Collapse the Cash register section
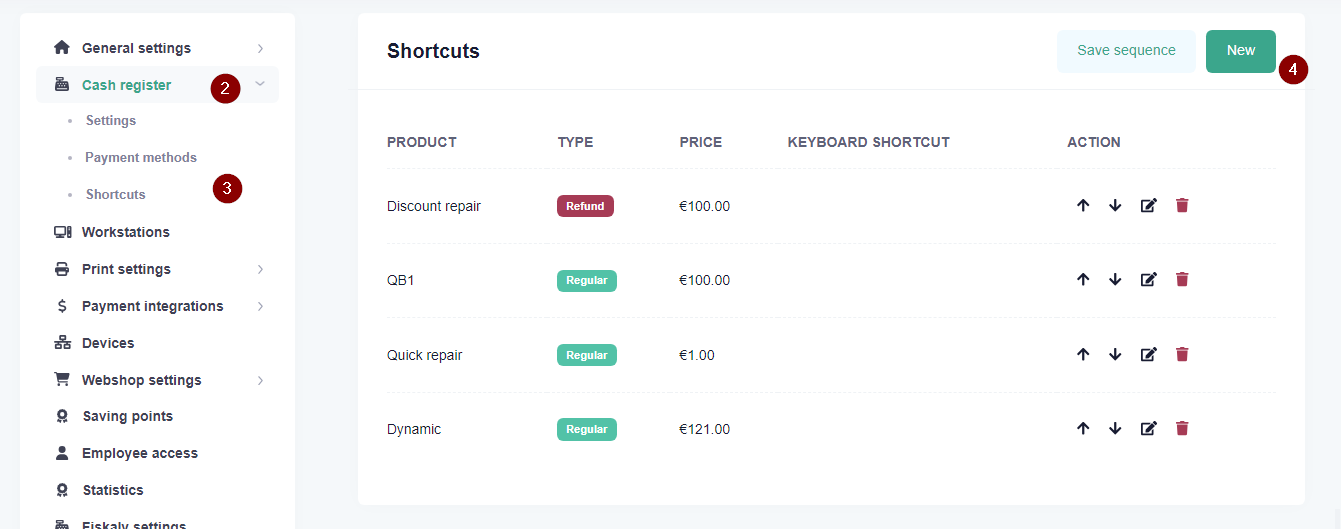The width and height of the screenshot is (1341, 529). (260, 85)
